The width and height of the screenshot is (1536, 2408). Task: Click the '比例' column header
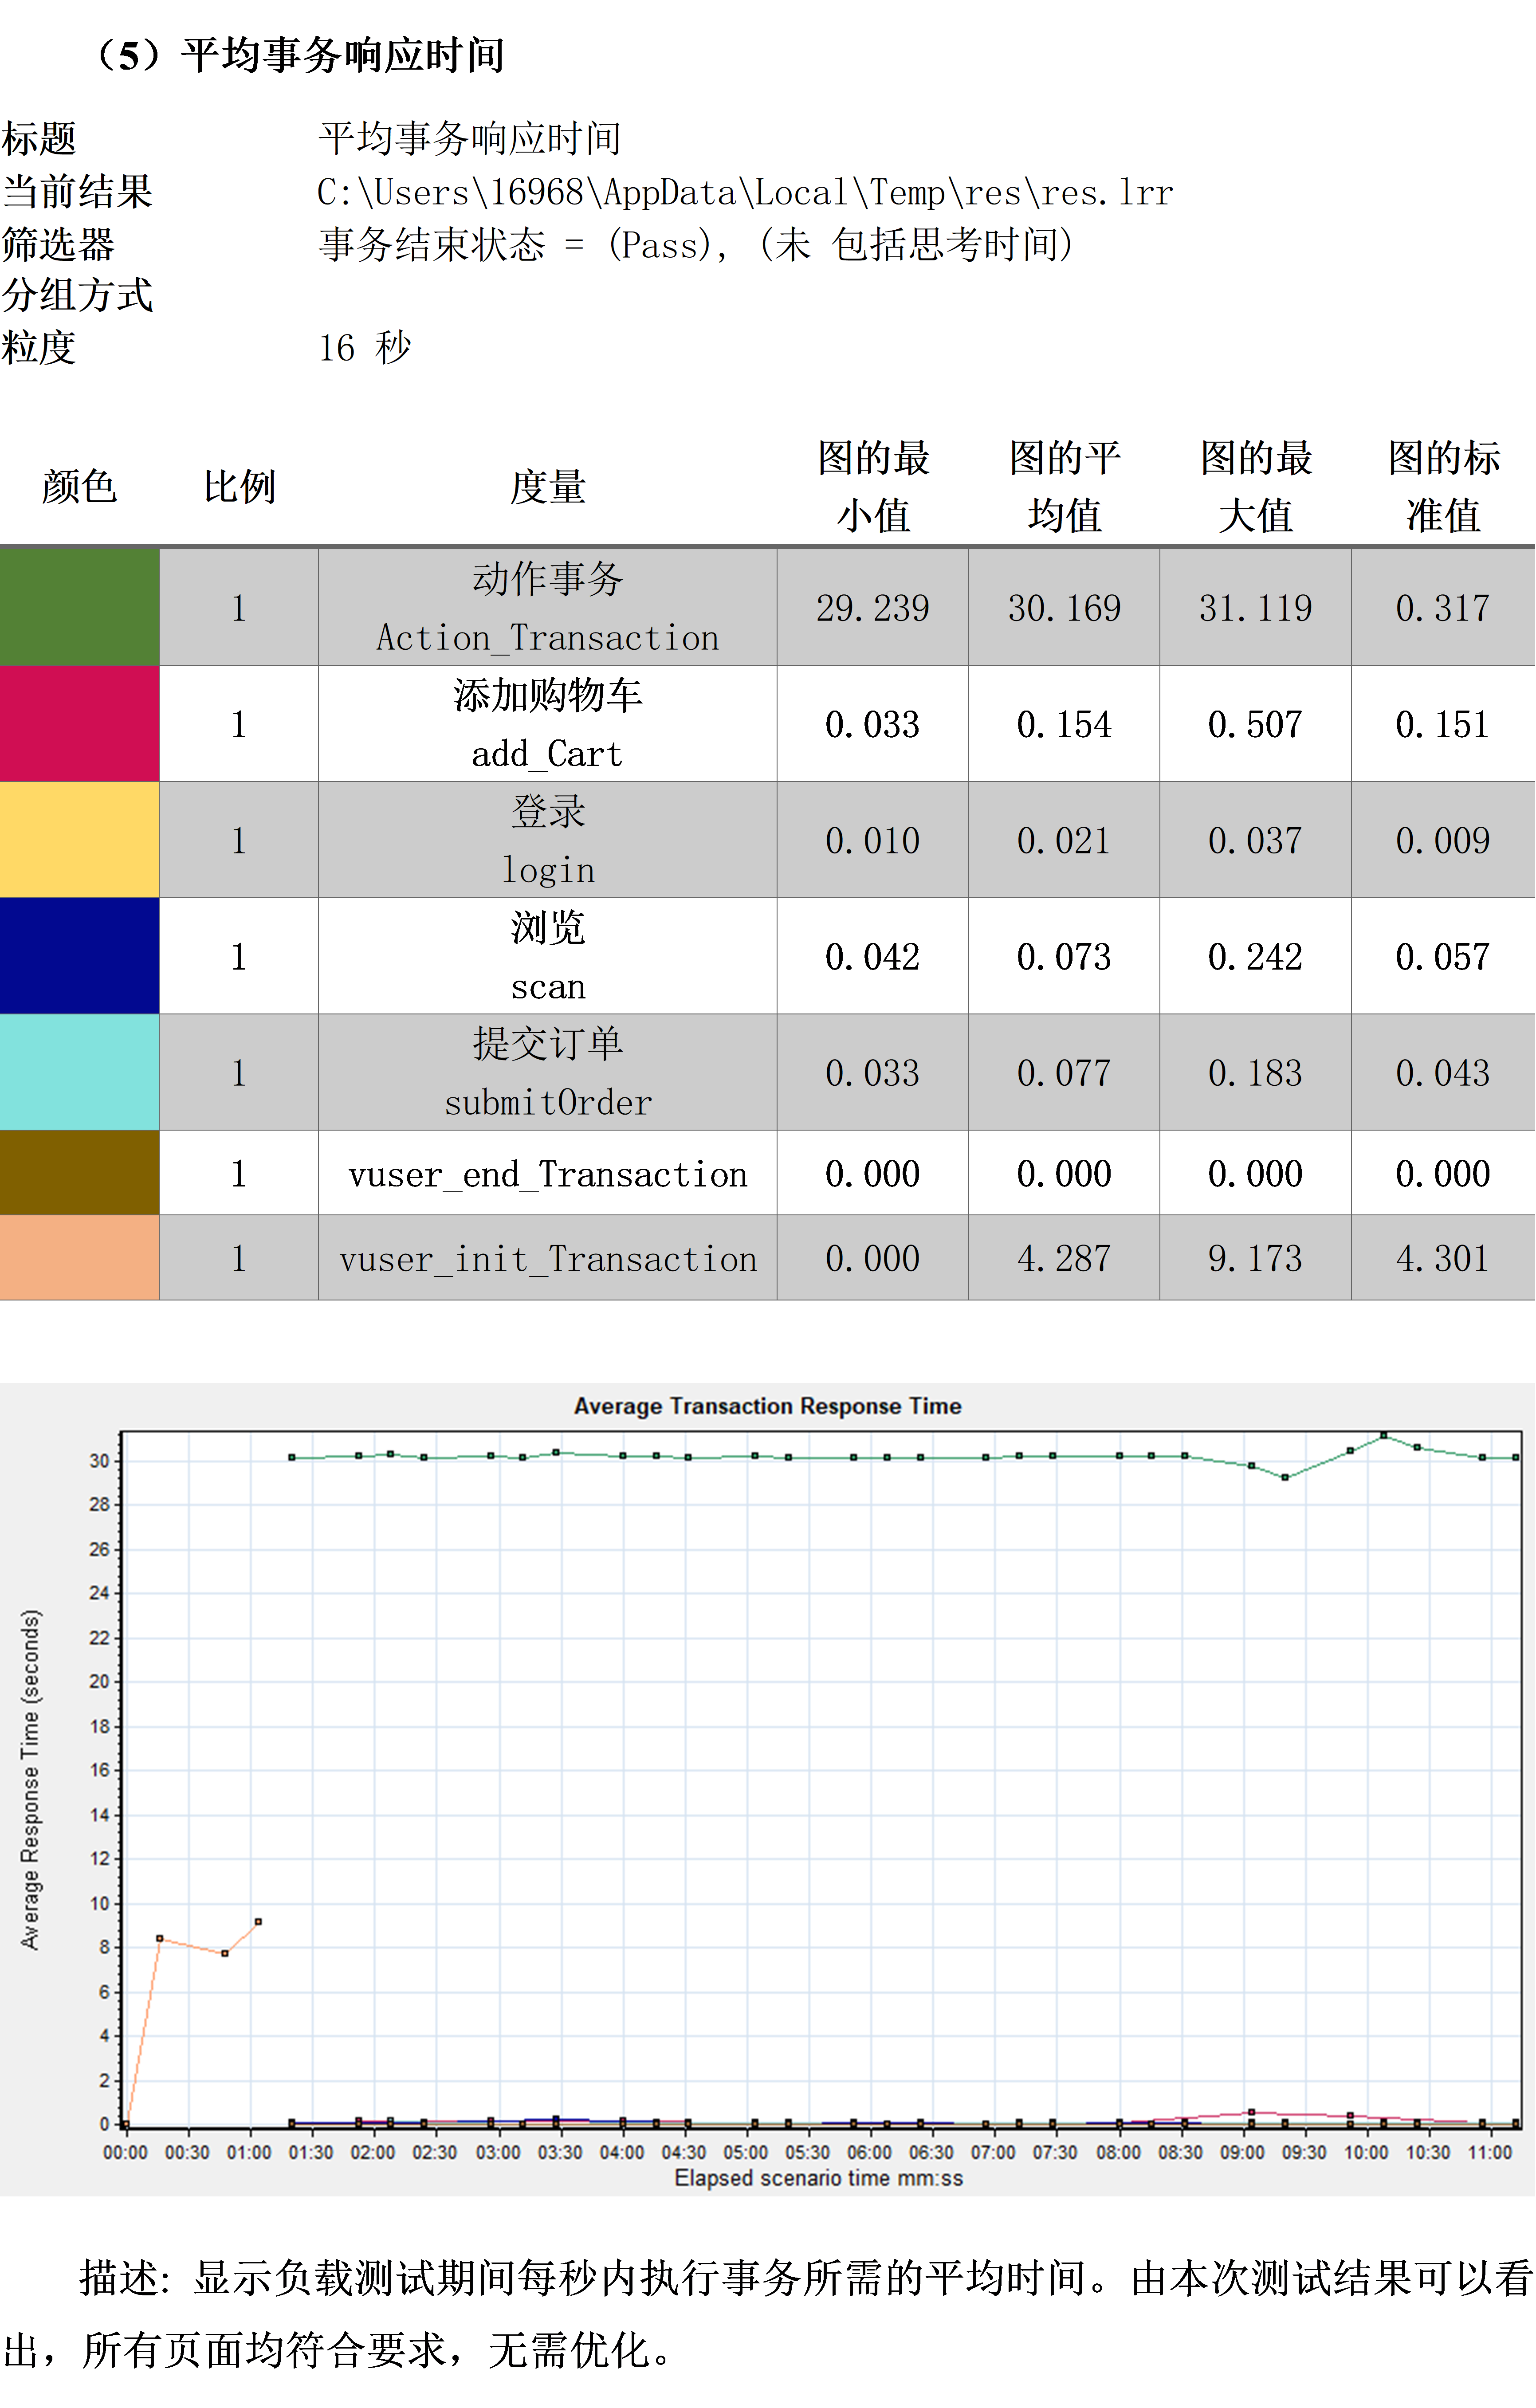point(239,487)
